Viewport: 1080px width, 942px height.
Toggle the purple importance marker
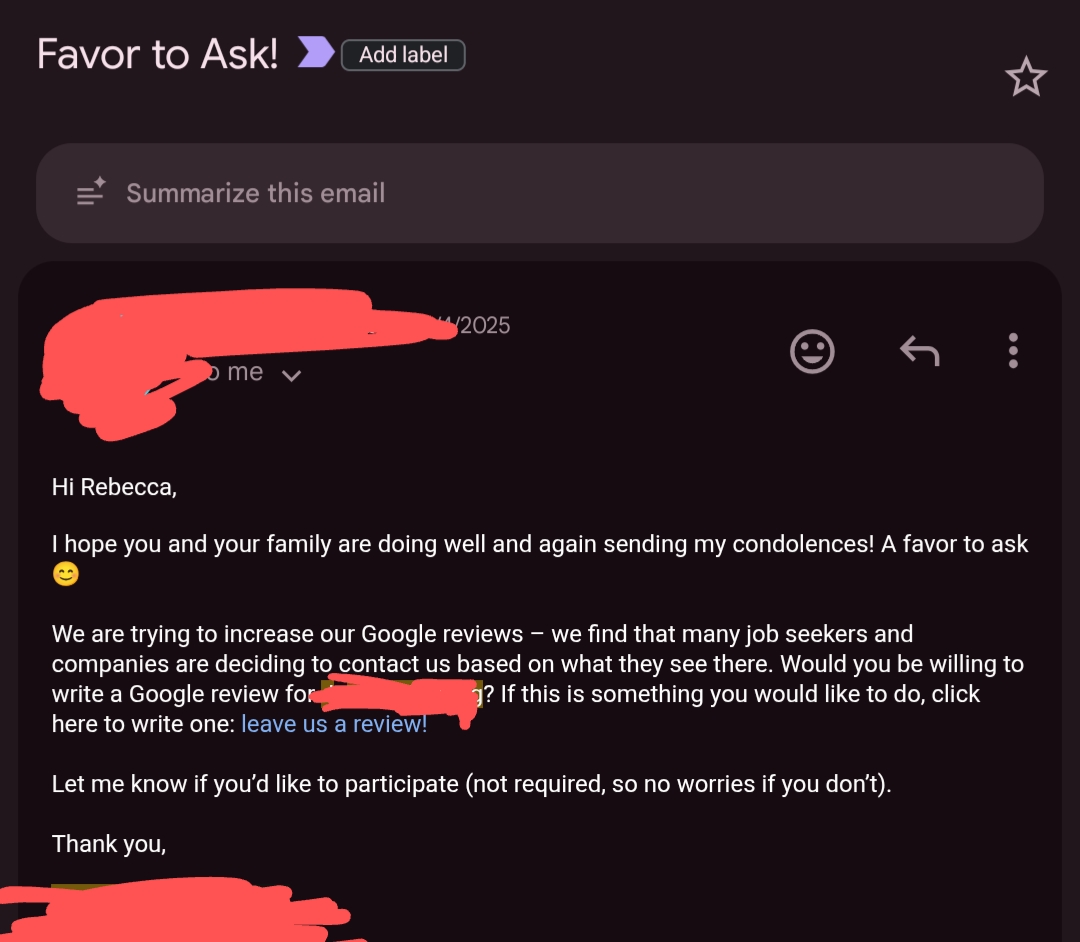click(x=316, y=54)
